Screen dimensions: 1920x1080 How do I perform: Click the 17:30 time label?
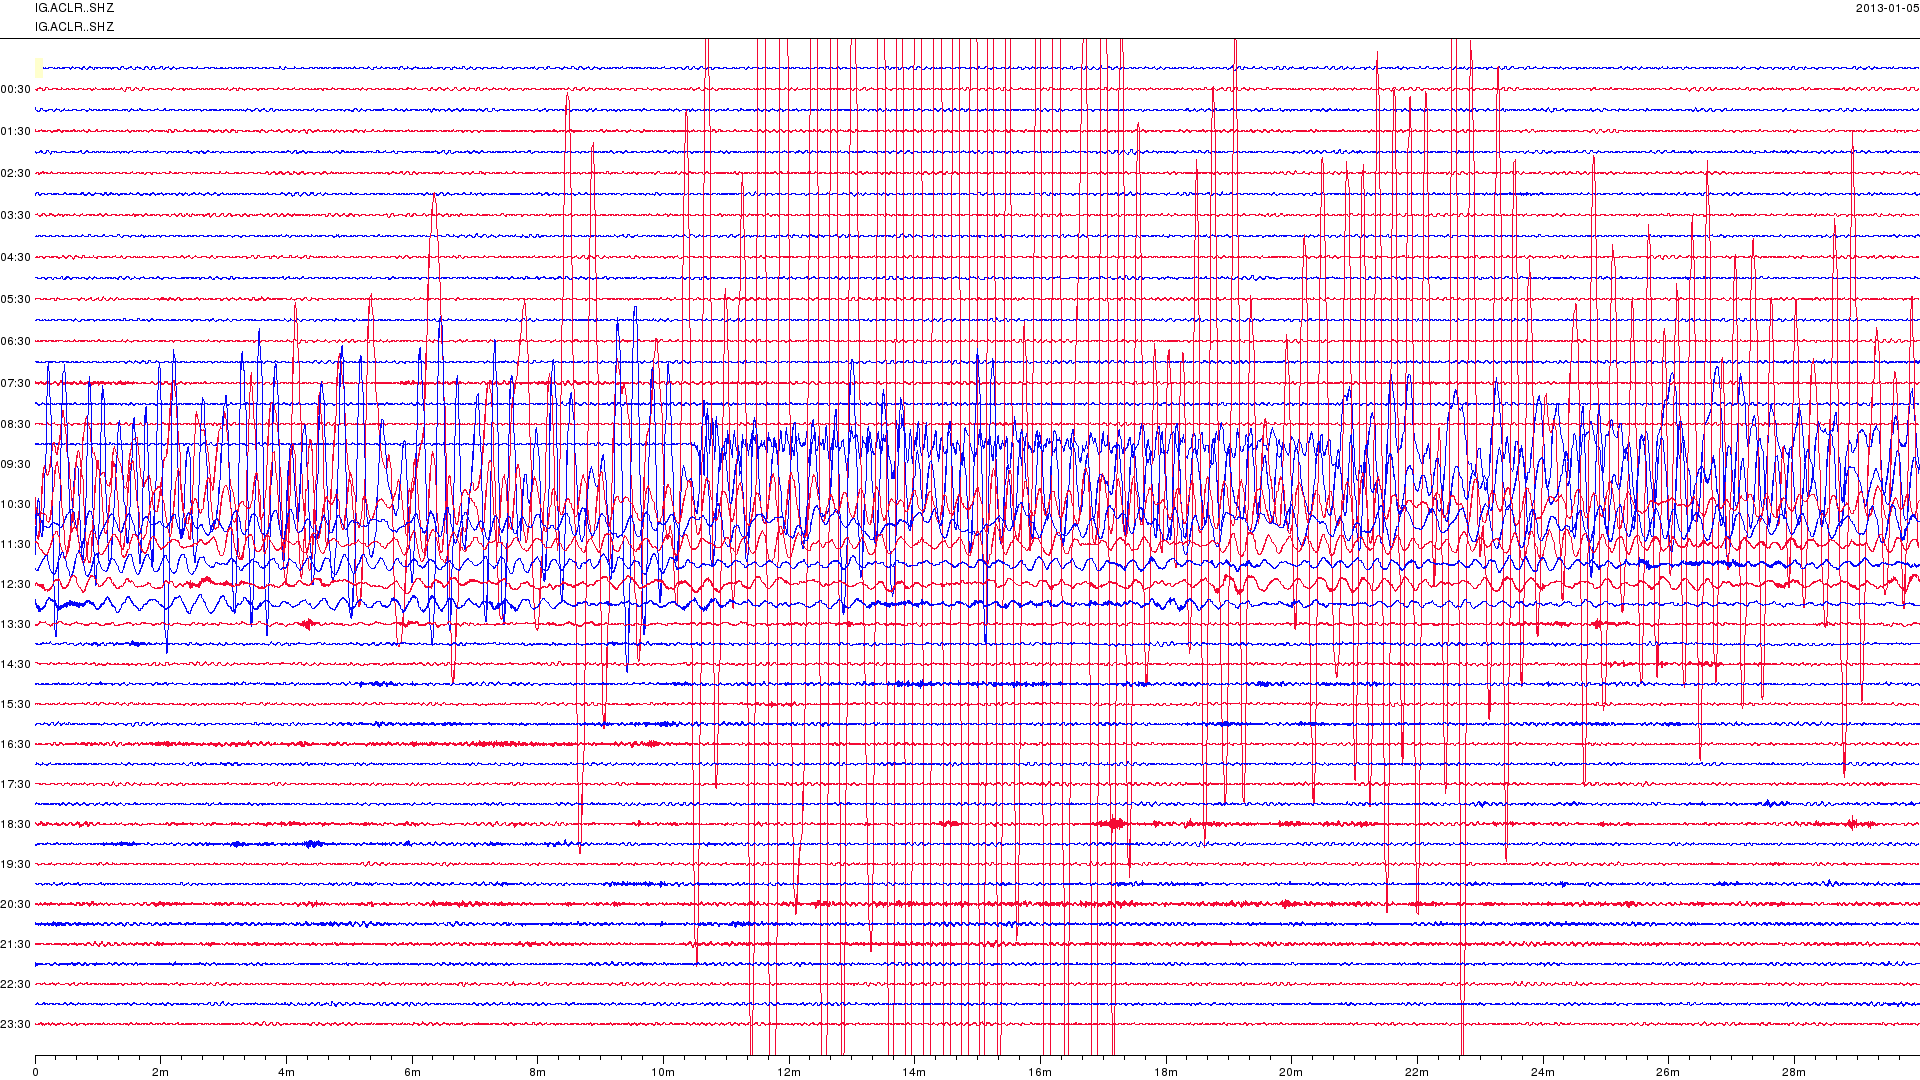[x=16, y=785]
